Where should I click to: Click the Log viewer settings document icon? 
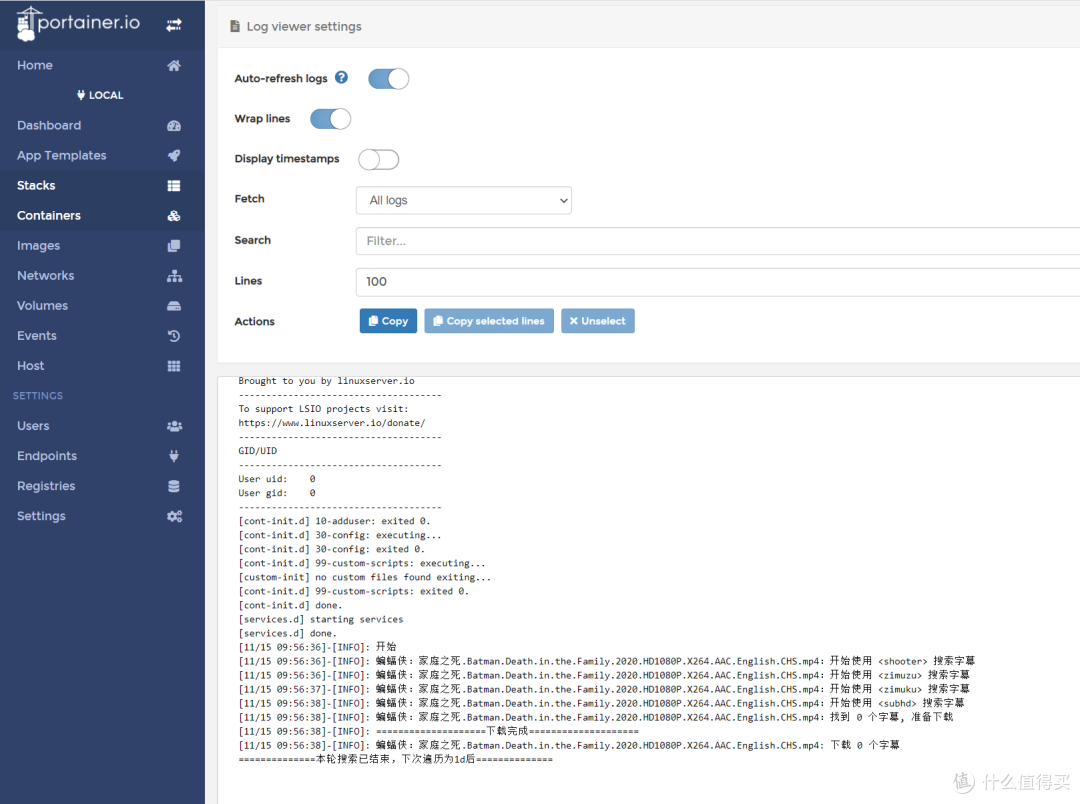[235, 26]
